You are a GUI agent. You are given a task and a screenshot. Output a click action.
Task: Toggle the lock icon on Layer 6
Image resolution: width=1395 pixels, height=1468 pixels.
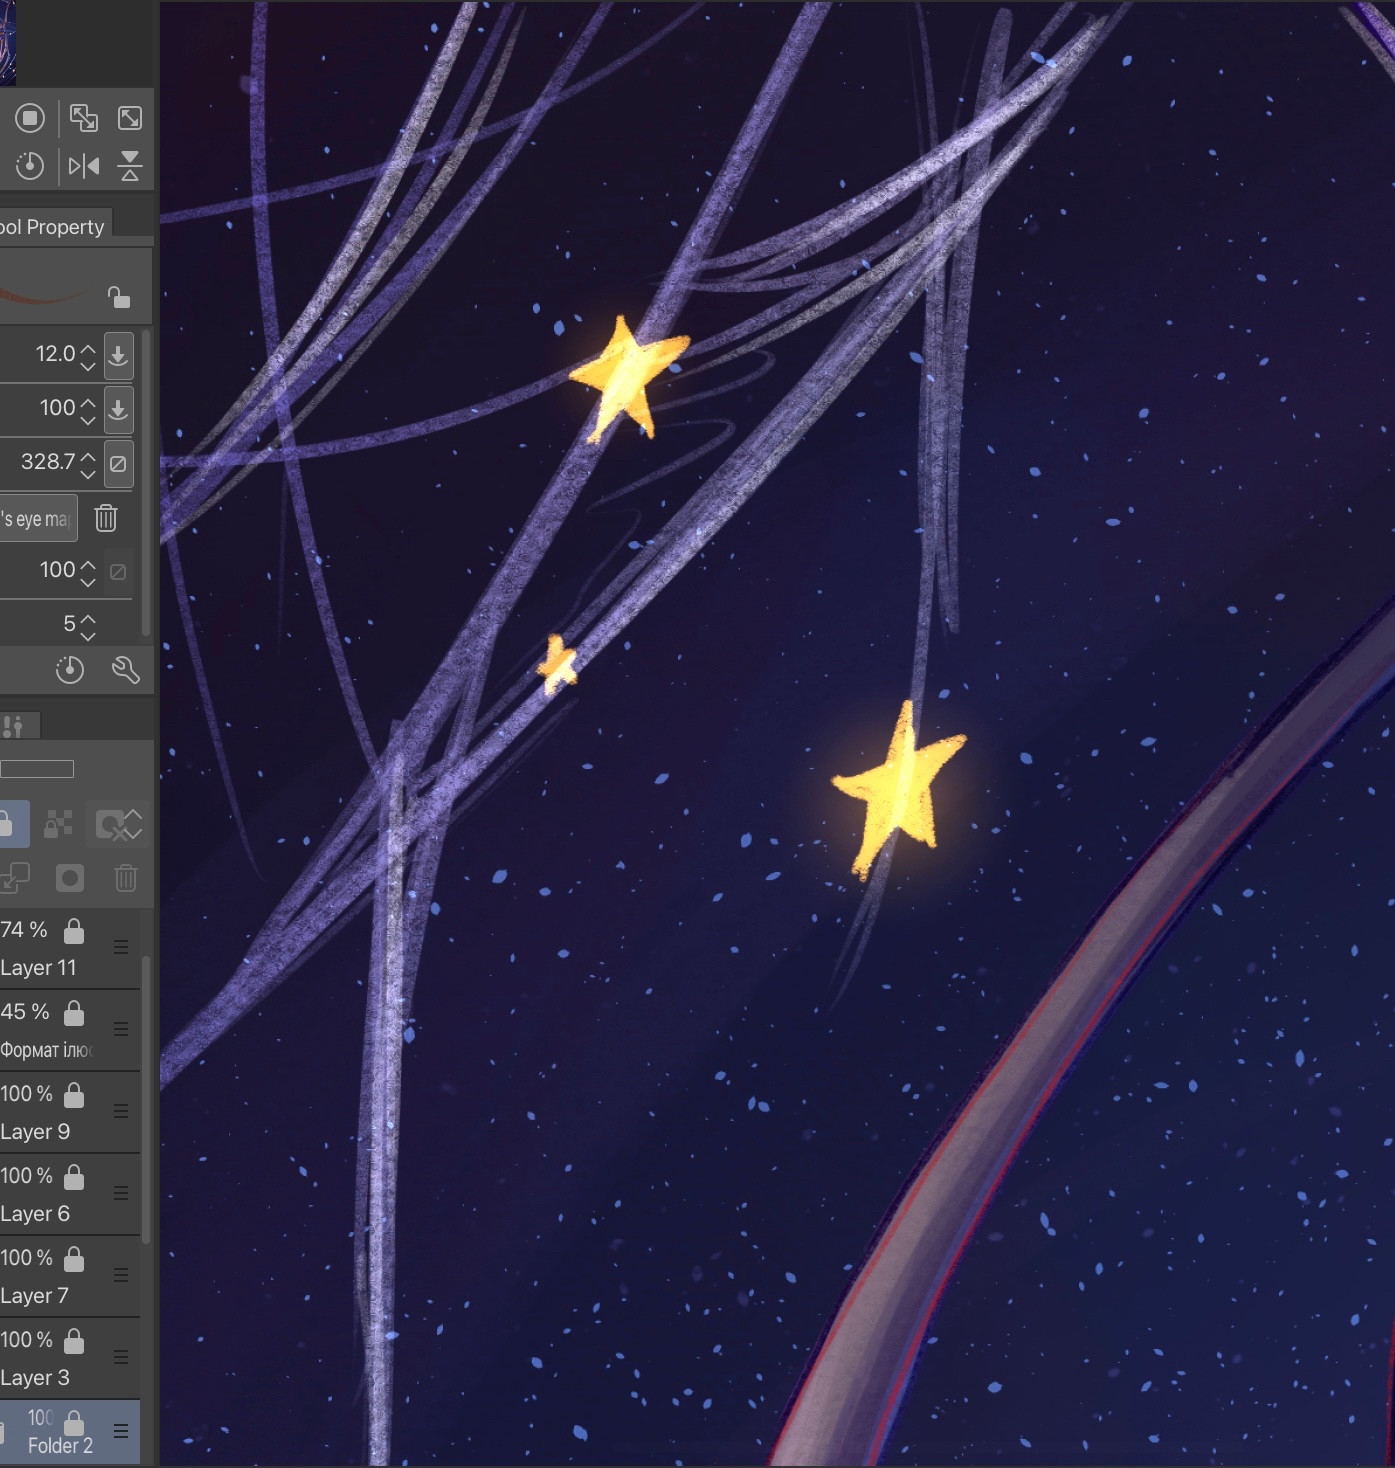(x=74, y=1177)
